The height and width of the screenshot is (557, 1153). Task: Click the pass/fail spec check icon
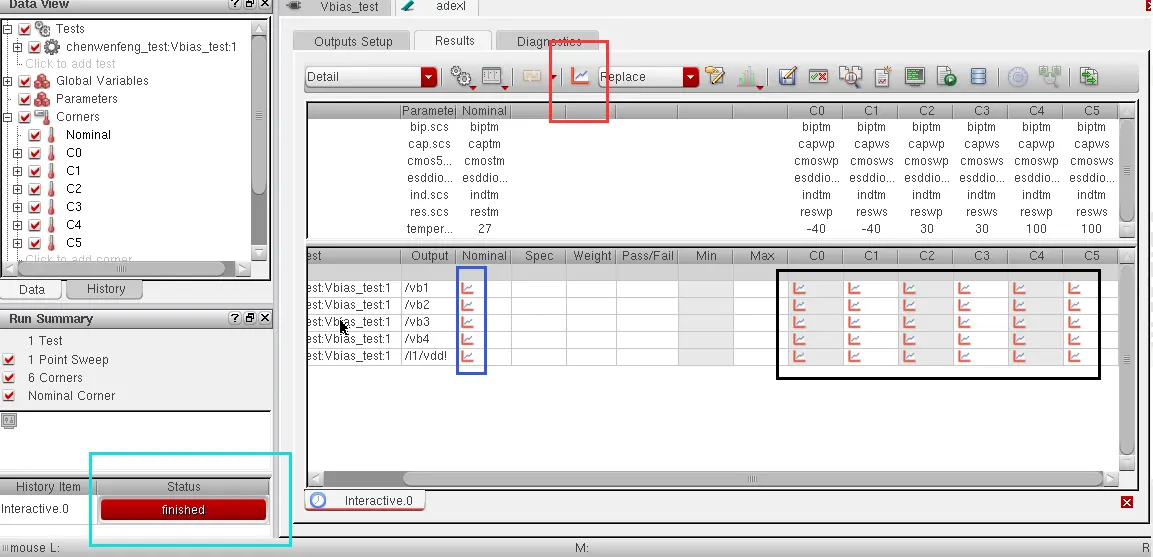pos(818,76)
